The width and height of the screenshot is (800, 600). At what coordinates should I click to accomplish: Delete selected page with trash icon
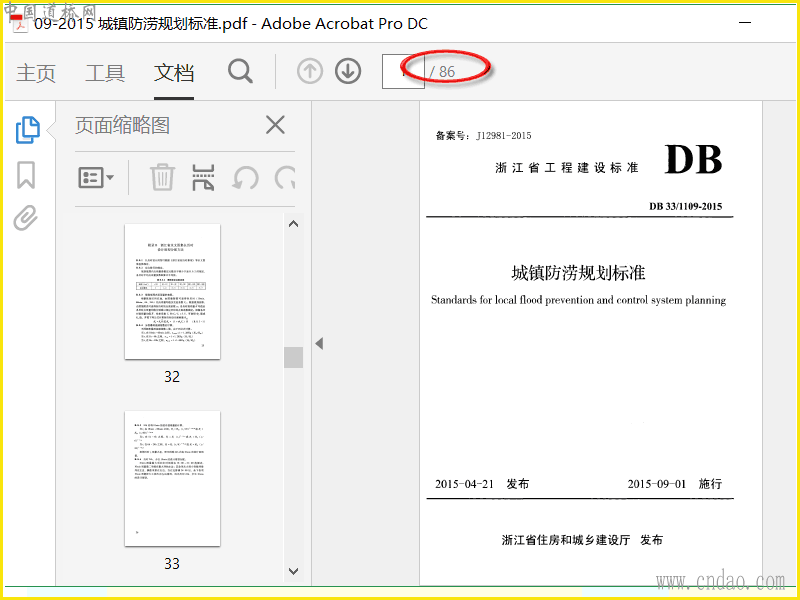click(x=163, y=178)
